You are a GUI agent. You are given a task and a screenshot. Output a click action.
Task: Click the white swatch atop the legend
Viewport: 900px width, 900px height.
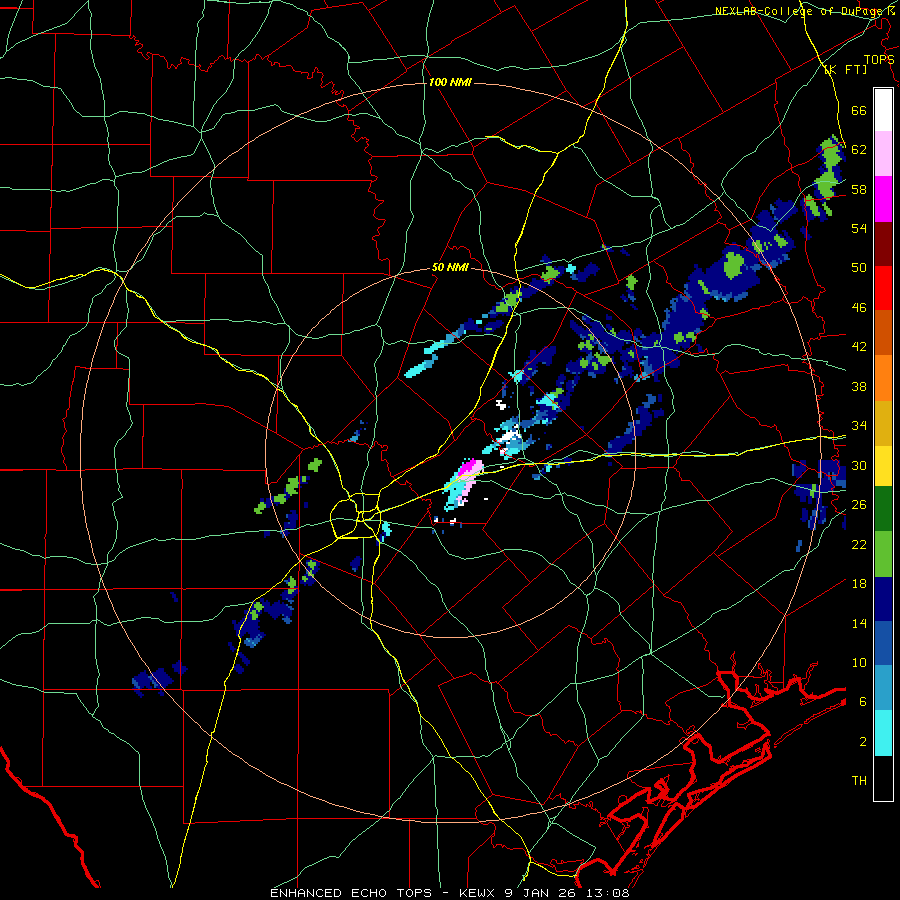click(x=883, y=110)
